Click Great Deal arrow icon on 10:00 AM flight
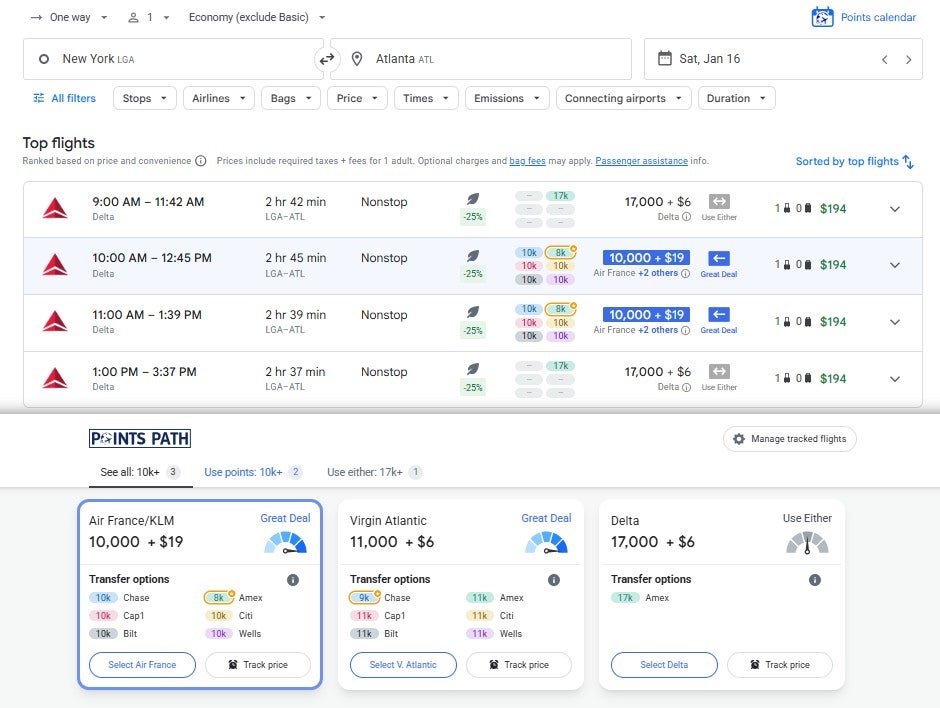940x708 pixels. [x=719, y=258]
